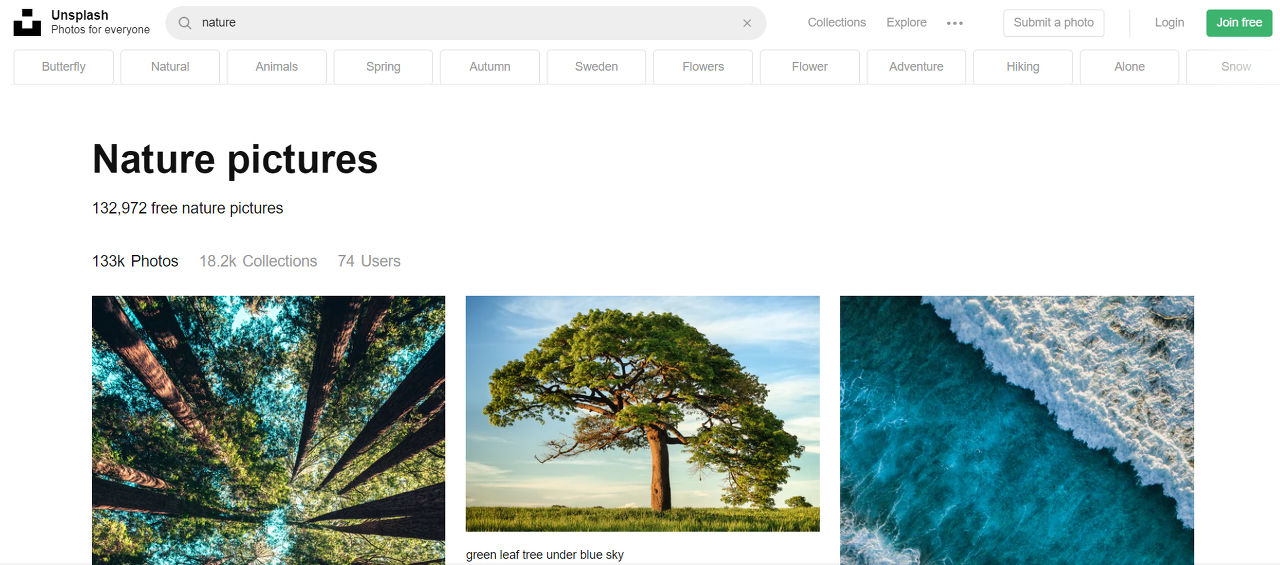1280x565 pixels.
Task: Open the lone green tree photo
Action: (x=643, y=413)
